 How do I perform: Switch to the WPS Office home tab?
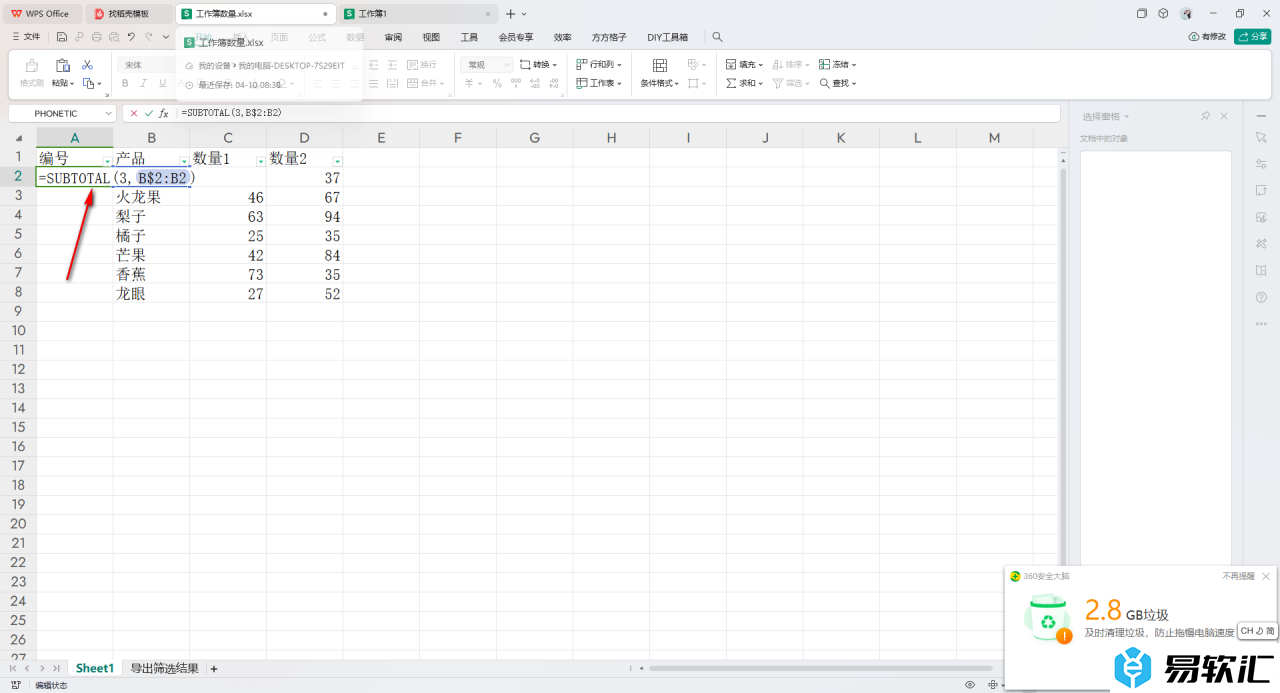[40, 14]
